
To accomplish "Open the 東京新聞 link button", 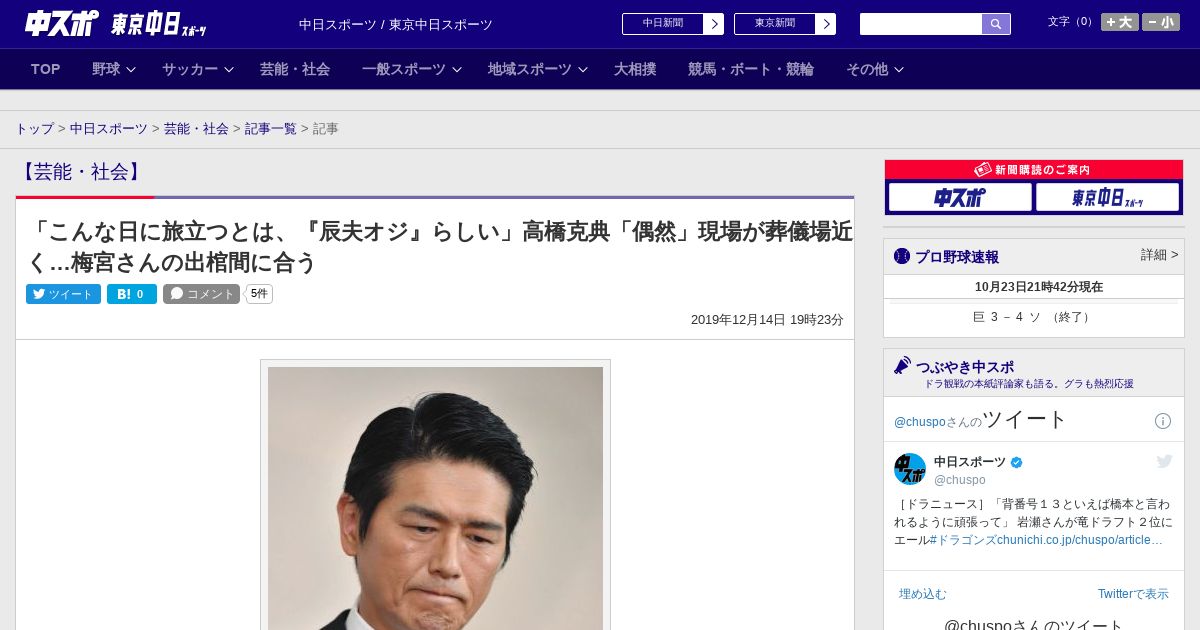I will point(774,24).
